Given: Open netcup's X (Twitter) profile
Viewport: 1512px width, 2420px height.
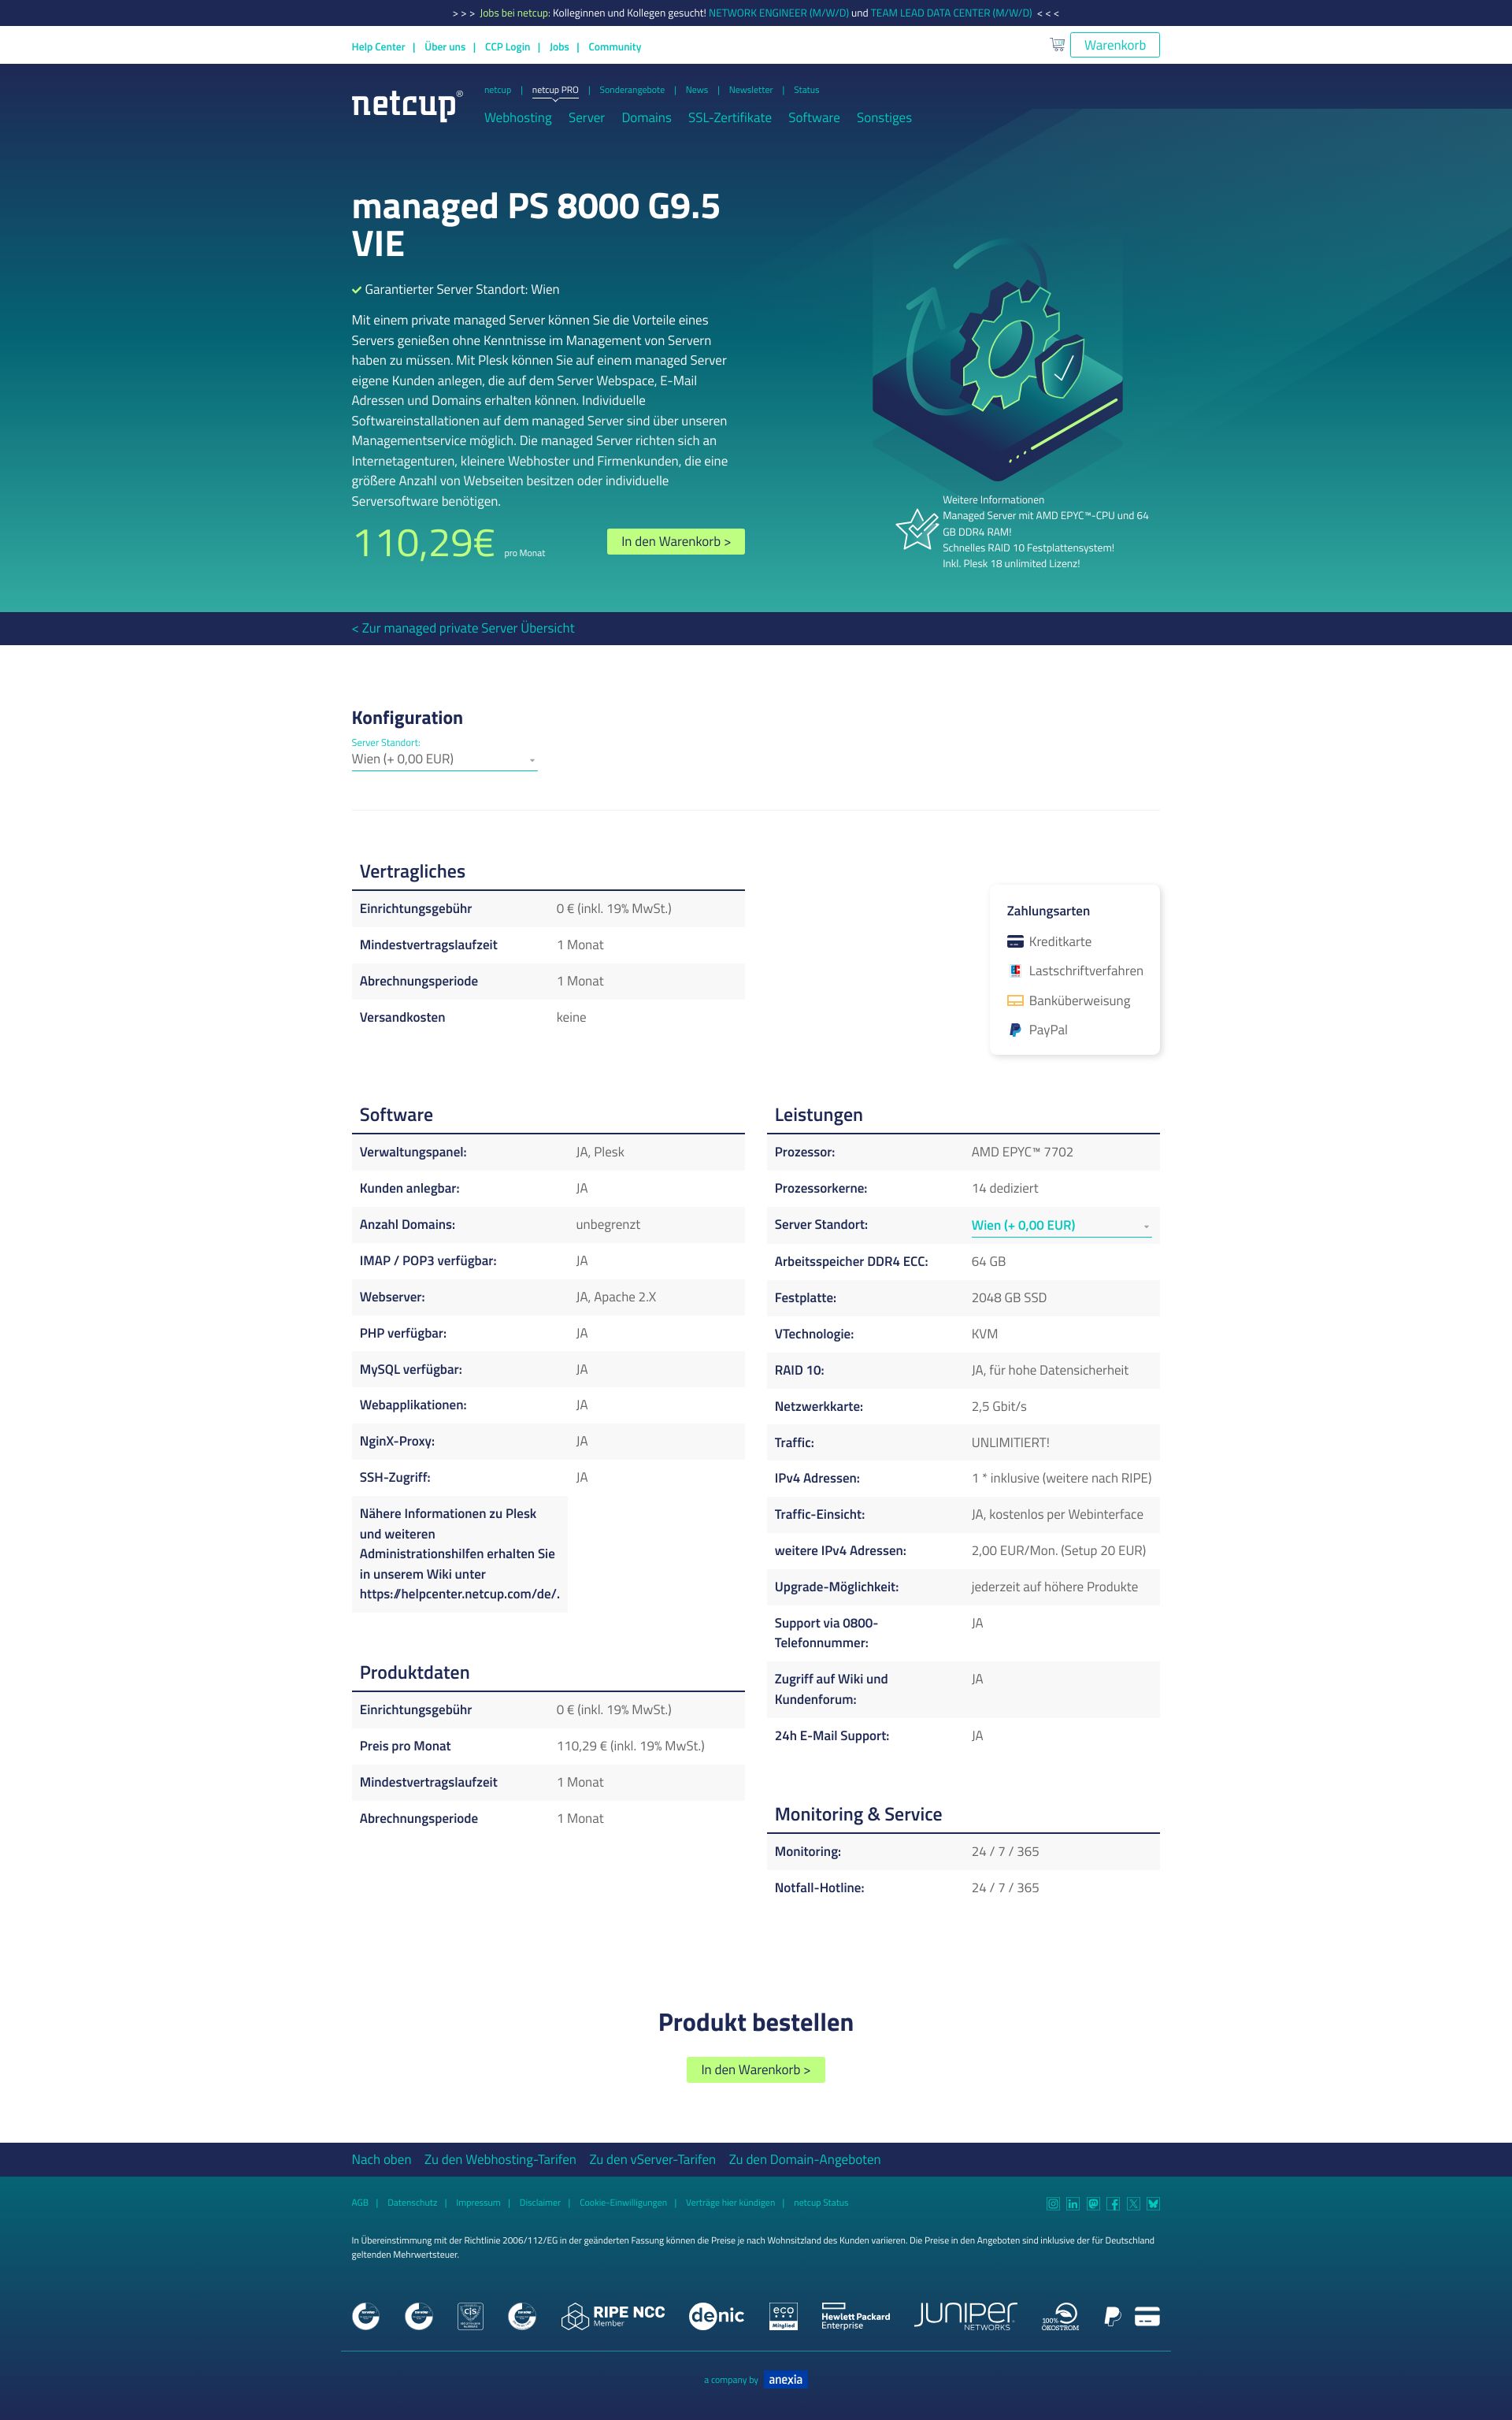Looking at the screenshot, I should [1133, 2204].
